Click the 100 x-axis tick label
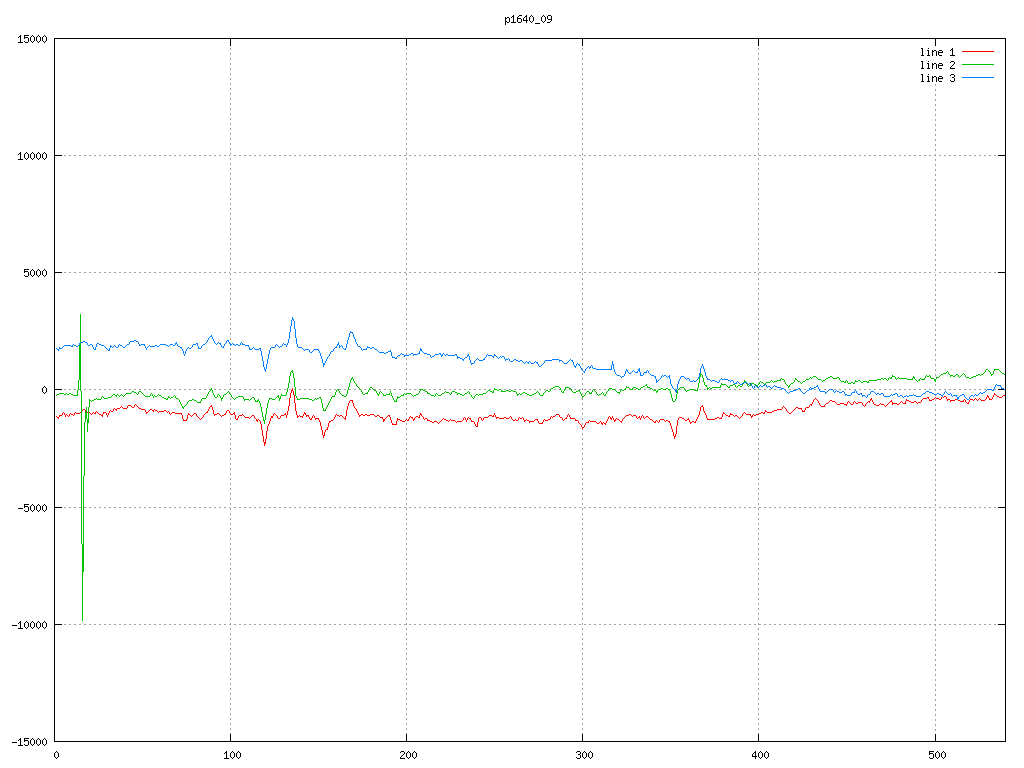Screen dimensions: 1024x768 point(231,755)
